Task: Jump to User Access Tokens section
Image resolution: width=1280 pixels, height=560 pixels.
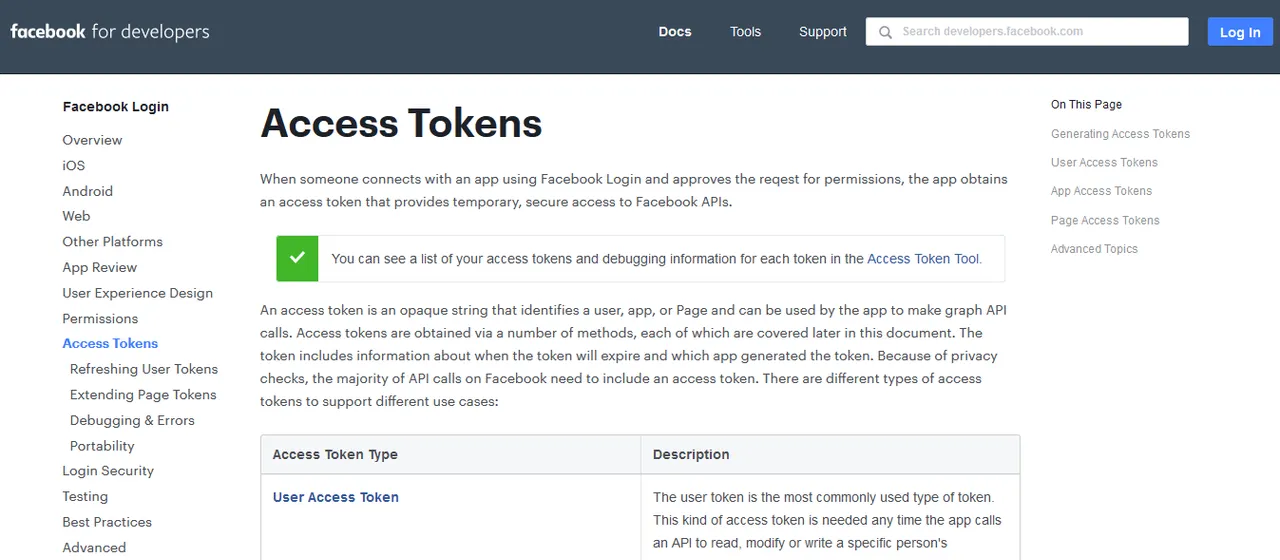Action: click(x=1104, y=163)
